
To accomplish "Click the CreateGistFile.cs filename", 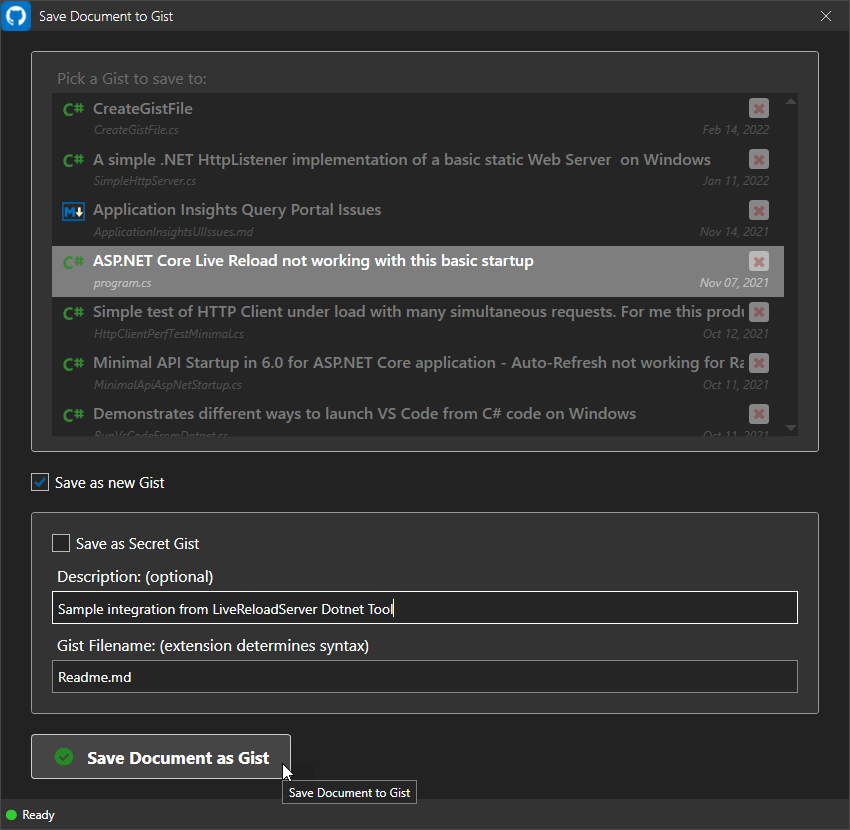I will pos(136,130).
